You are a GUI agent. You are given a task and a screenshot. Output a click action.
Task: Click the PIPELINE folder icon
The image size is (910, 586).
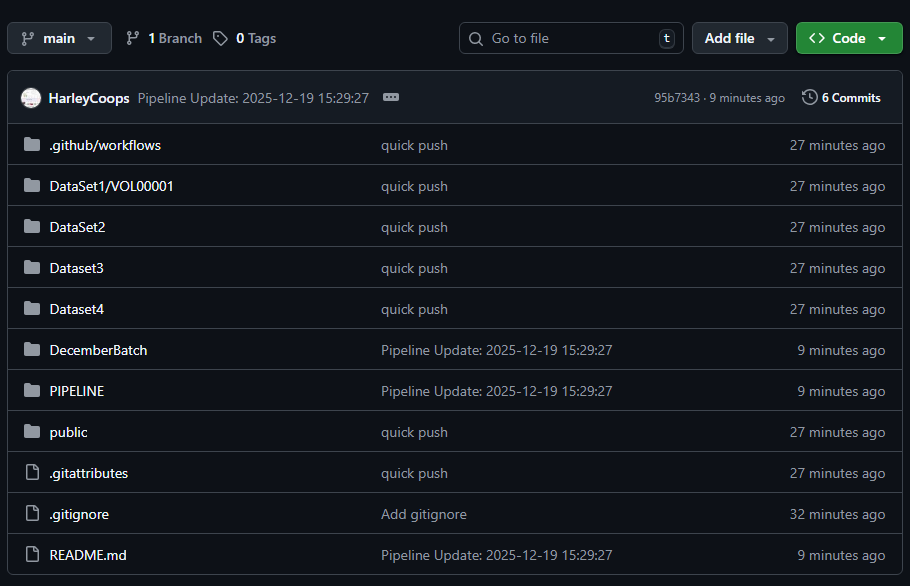coord(32,391)
